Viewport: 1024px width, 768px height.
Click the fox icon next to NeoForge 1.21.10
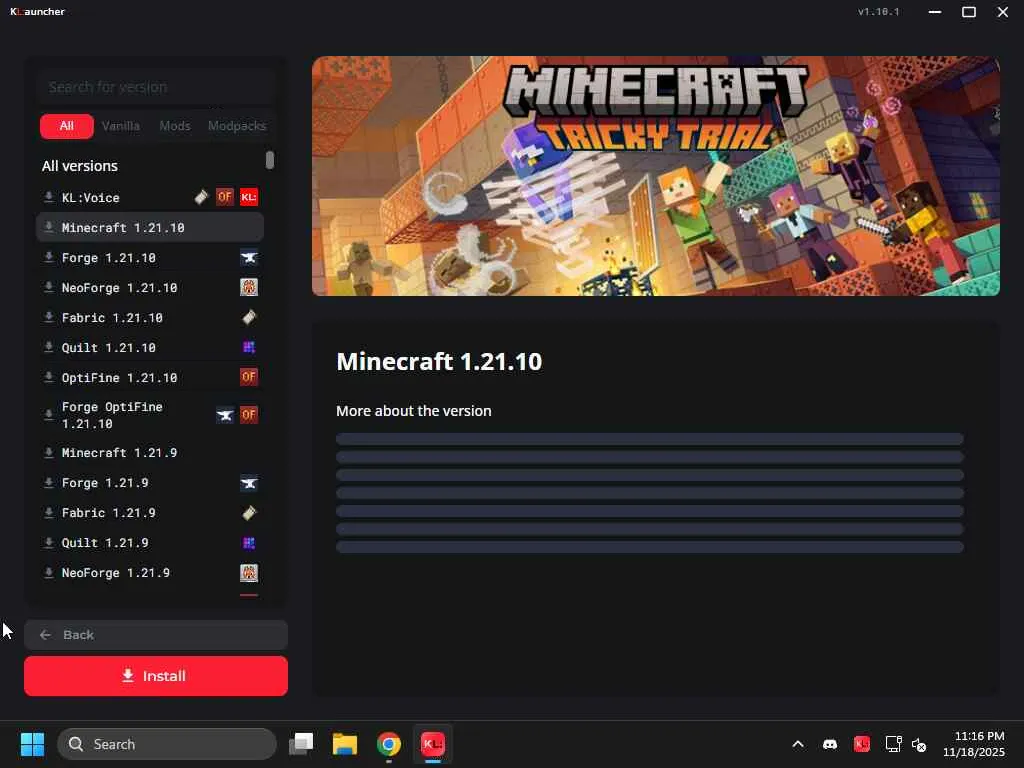249,287
